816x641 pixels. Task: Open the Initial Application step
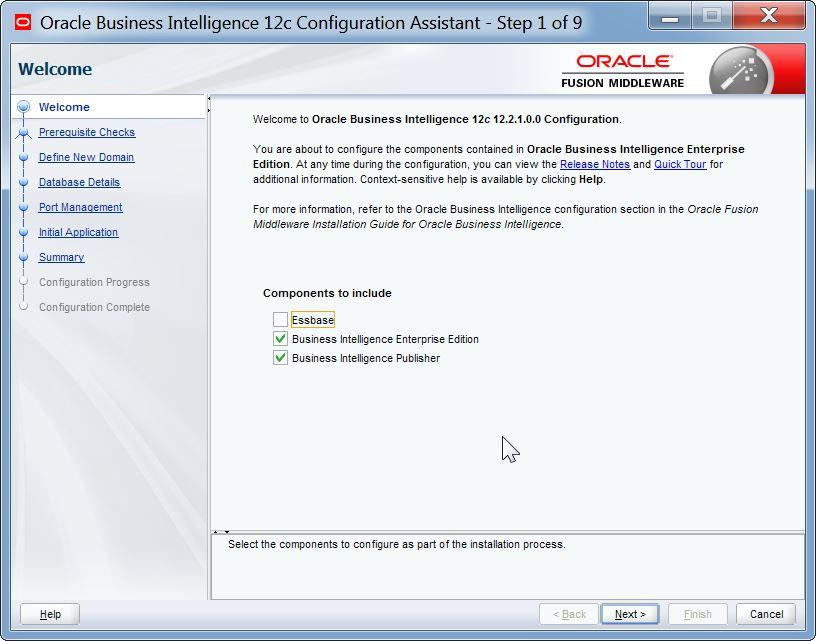point(78,232)
